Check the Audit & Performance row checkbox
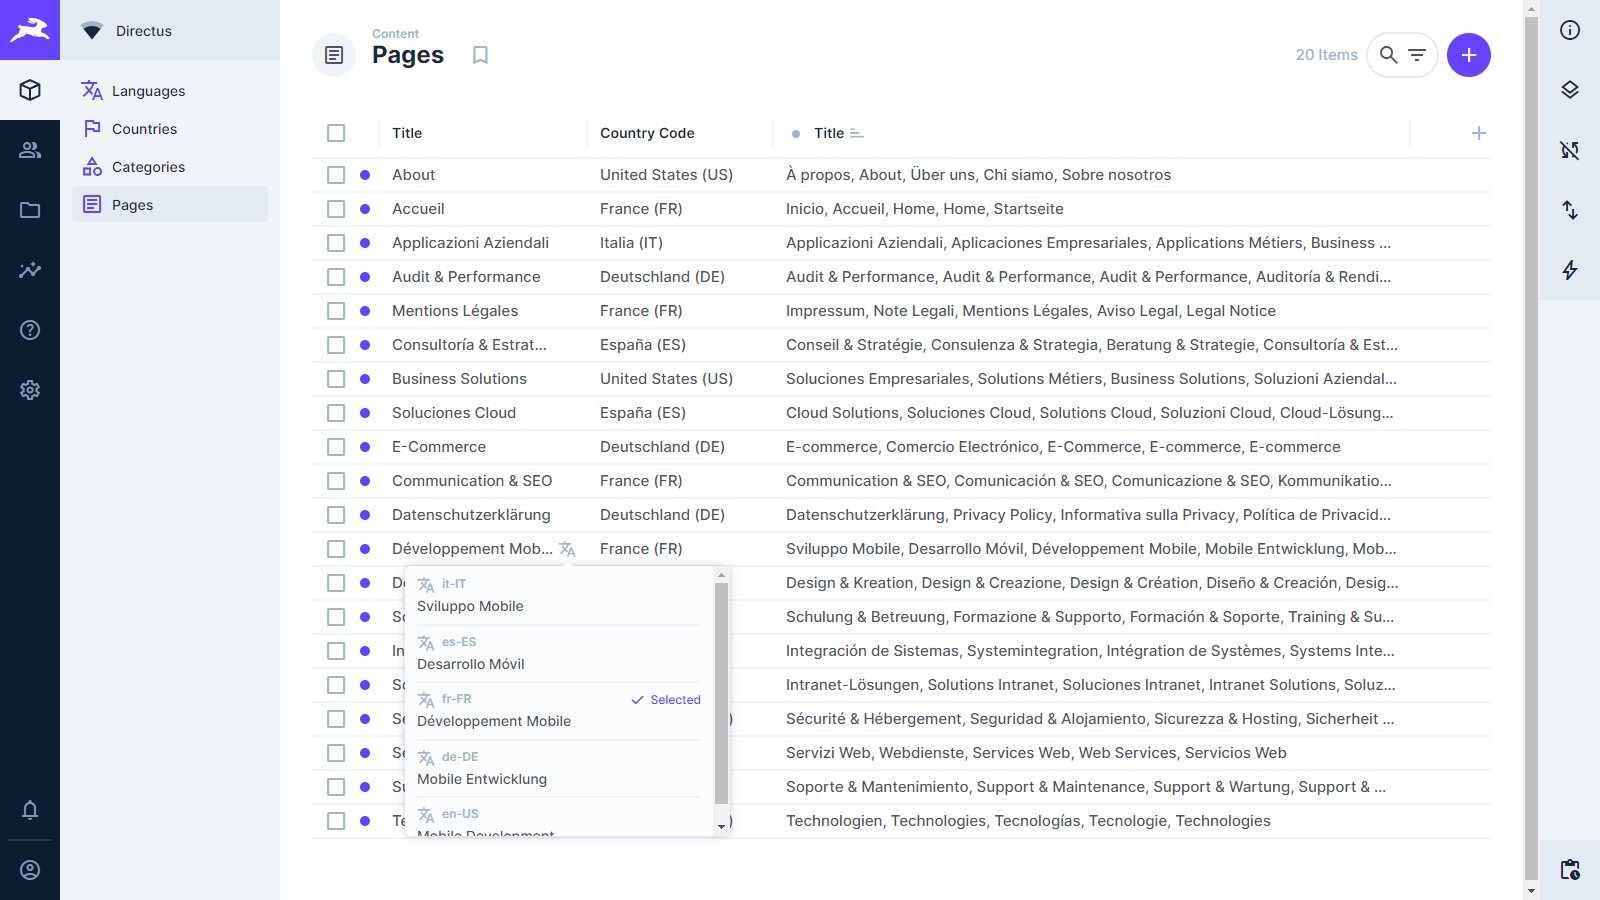The height and width of the screenshot is (900, 1600). (x=336, y=277)
